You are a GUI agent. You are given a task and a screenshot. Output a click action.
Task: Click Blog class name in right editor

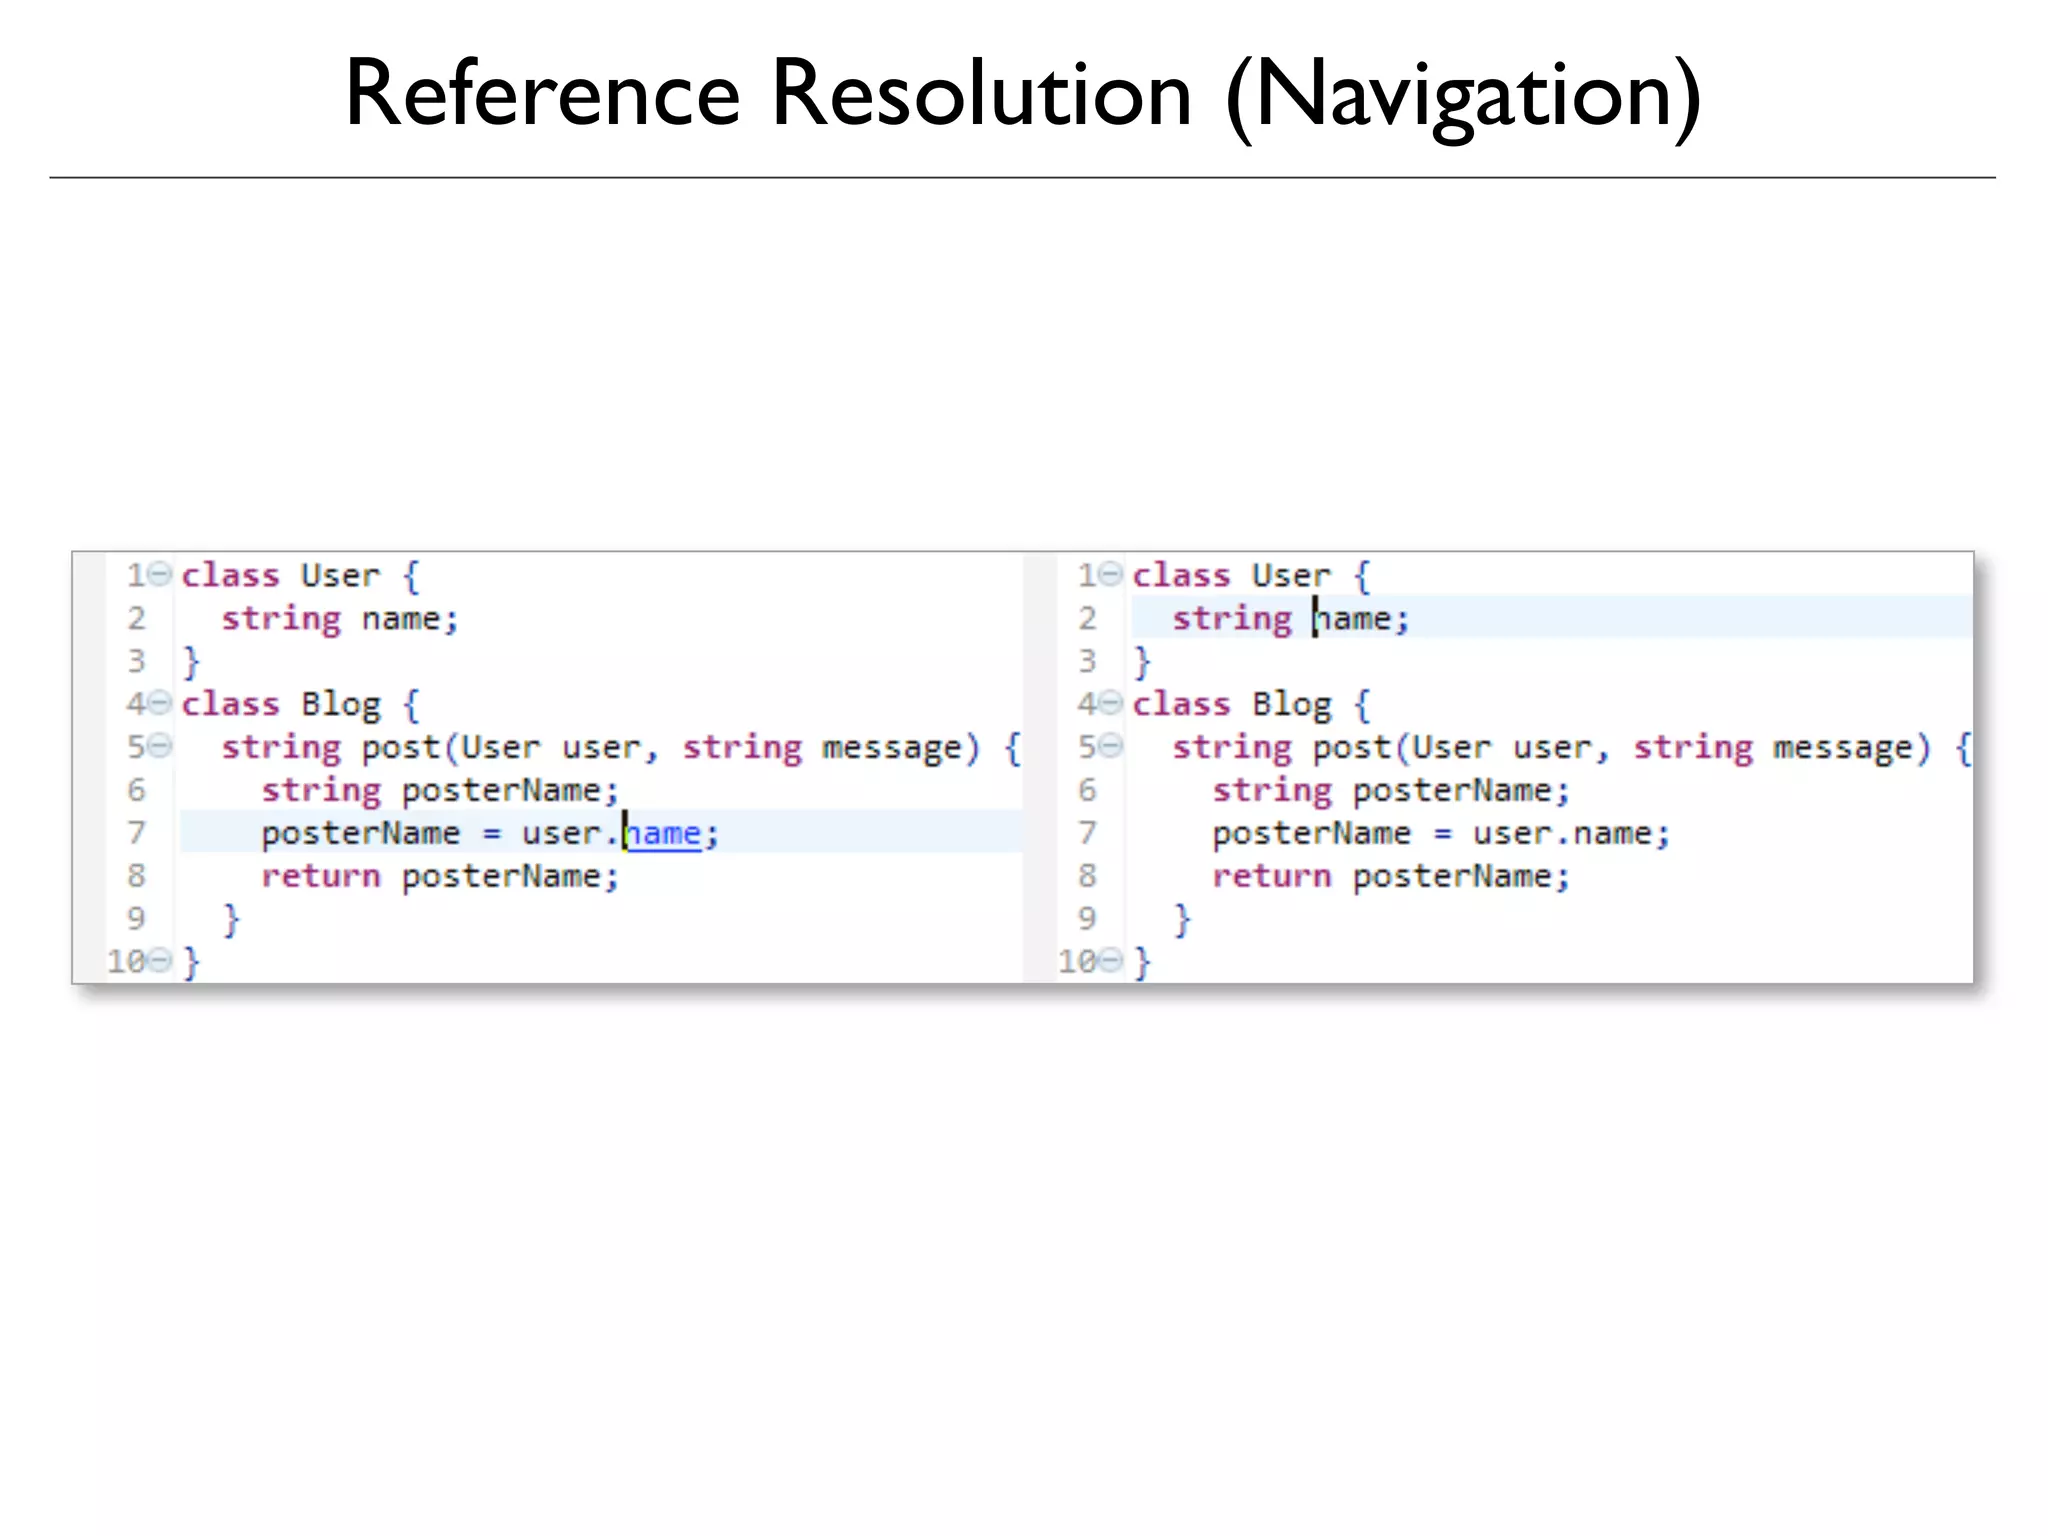[1291, 704]
